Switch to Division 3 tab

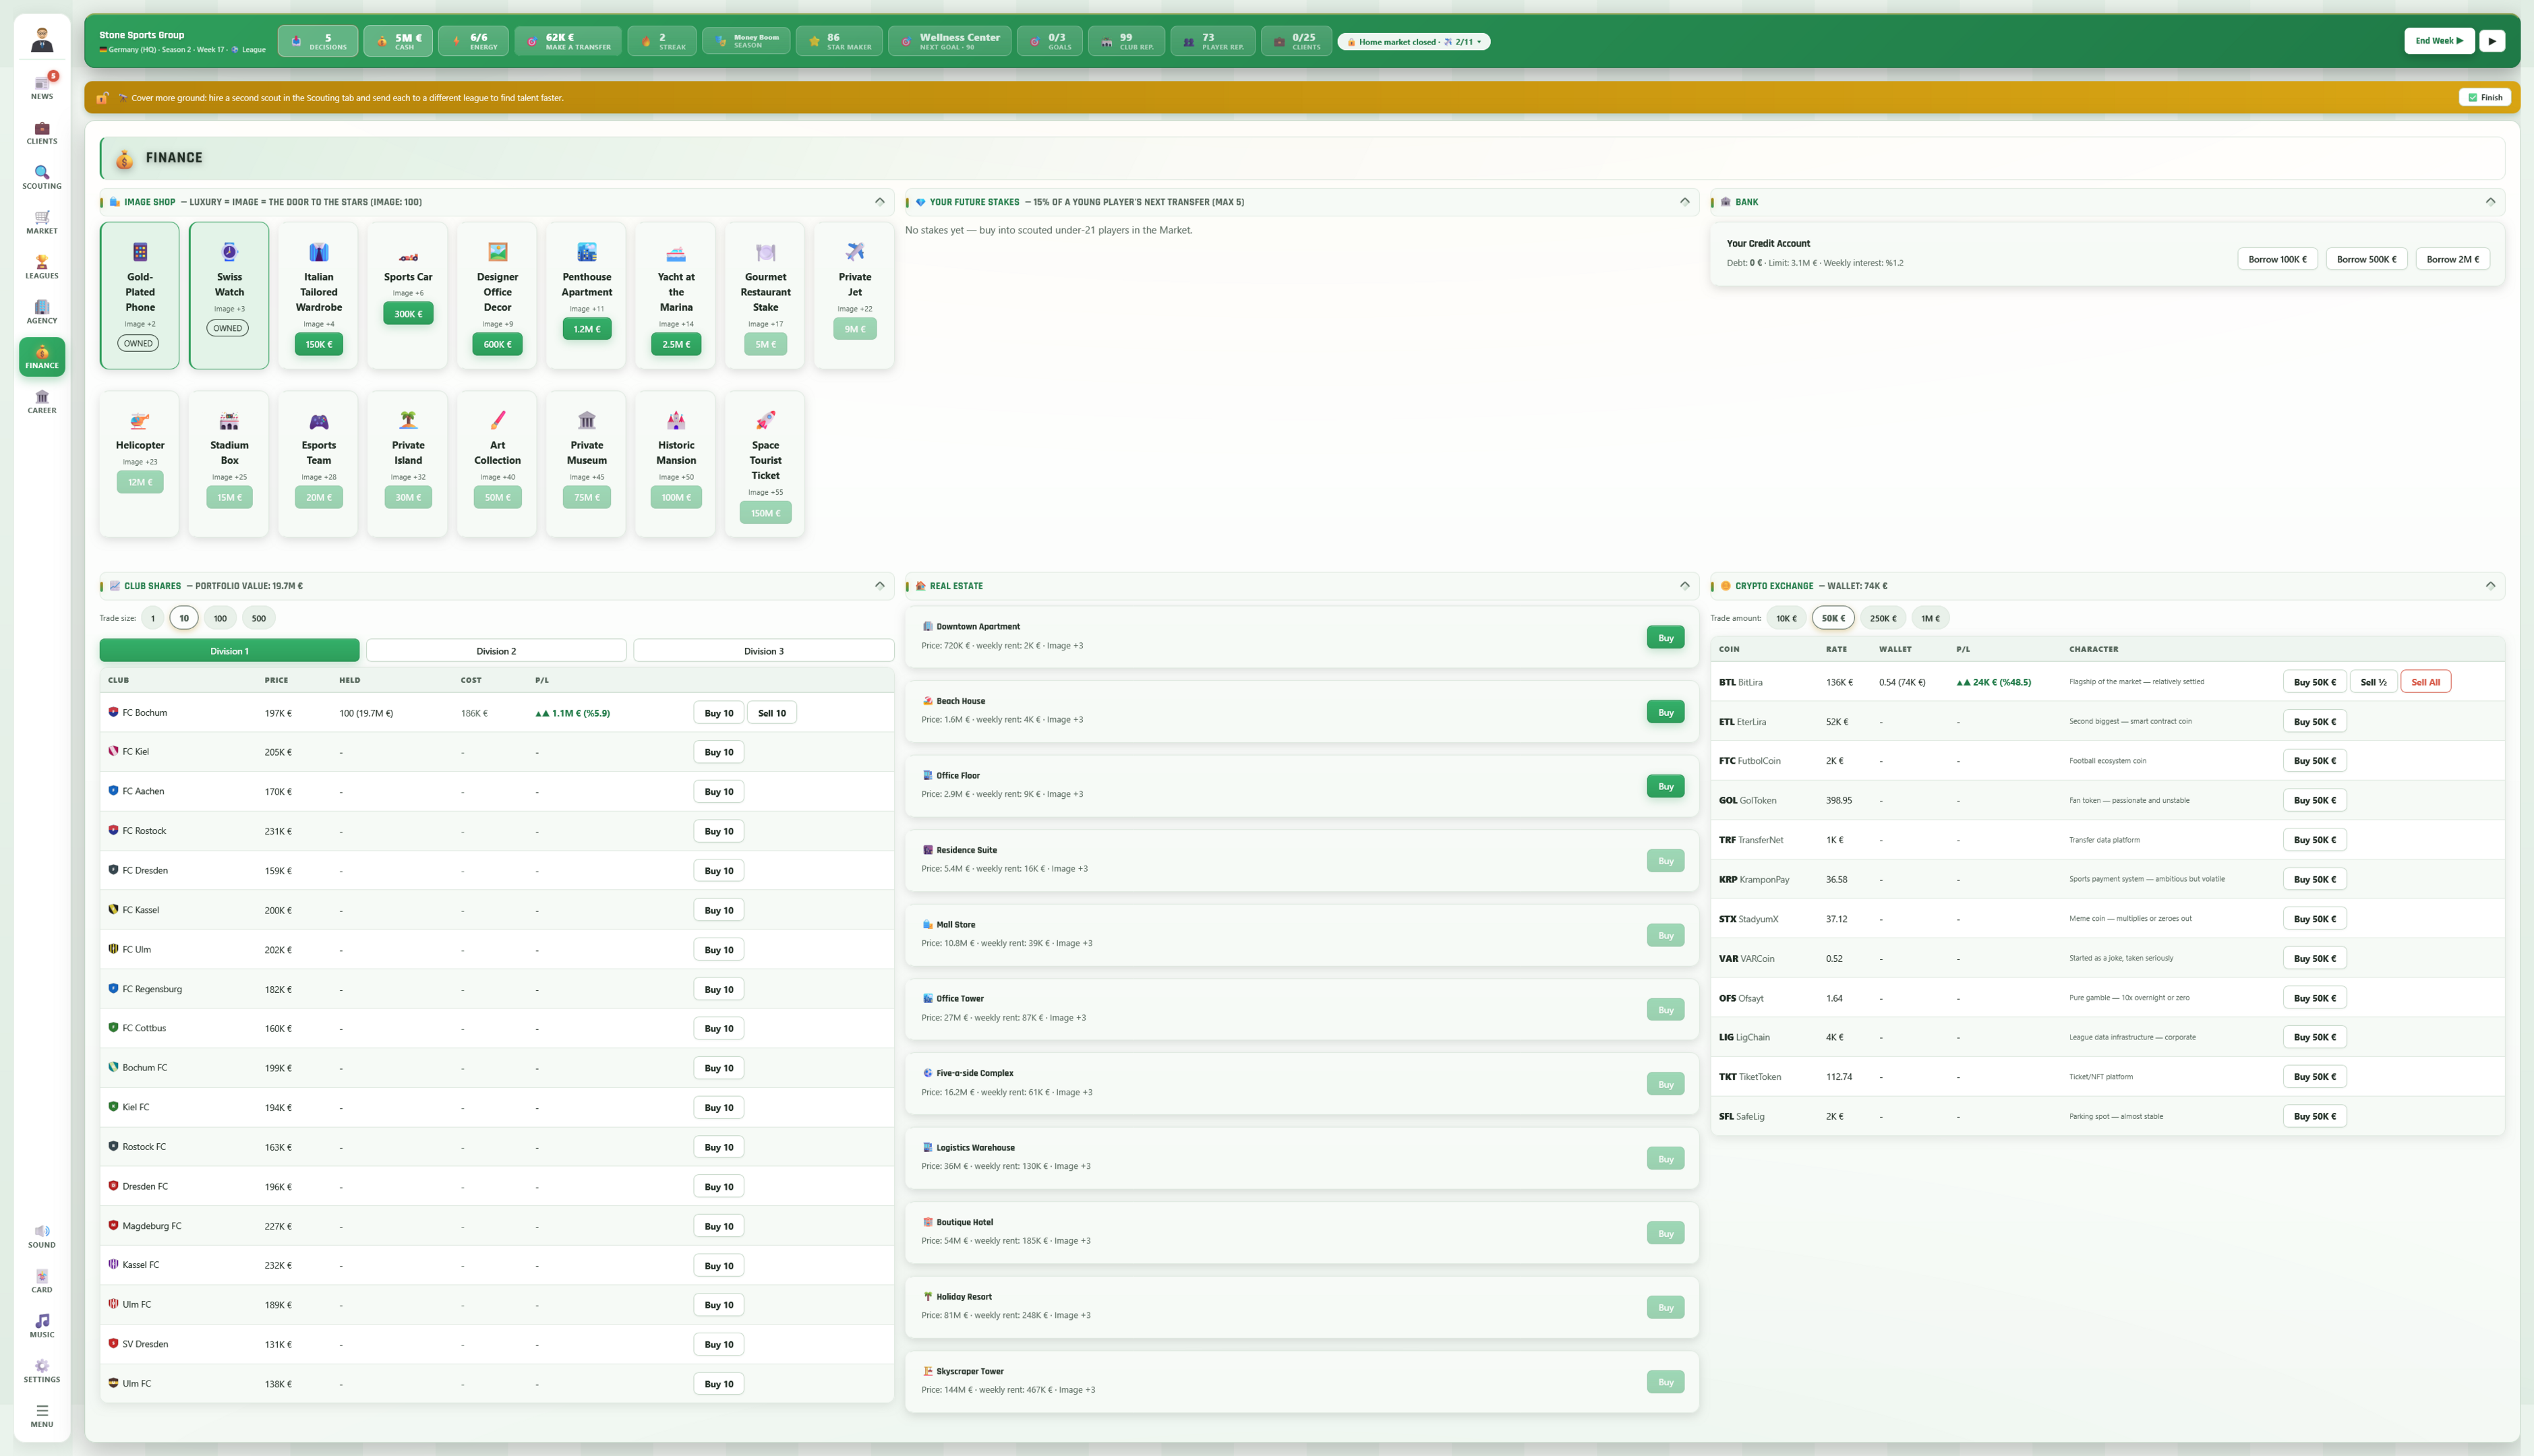(x=764, y=651)
